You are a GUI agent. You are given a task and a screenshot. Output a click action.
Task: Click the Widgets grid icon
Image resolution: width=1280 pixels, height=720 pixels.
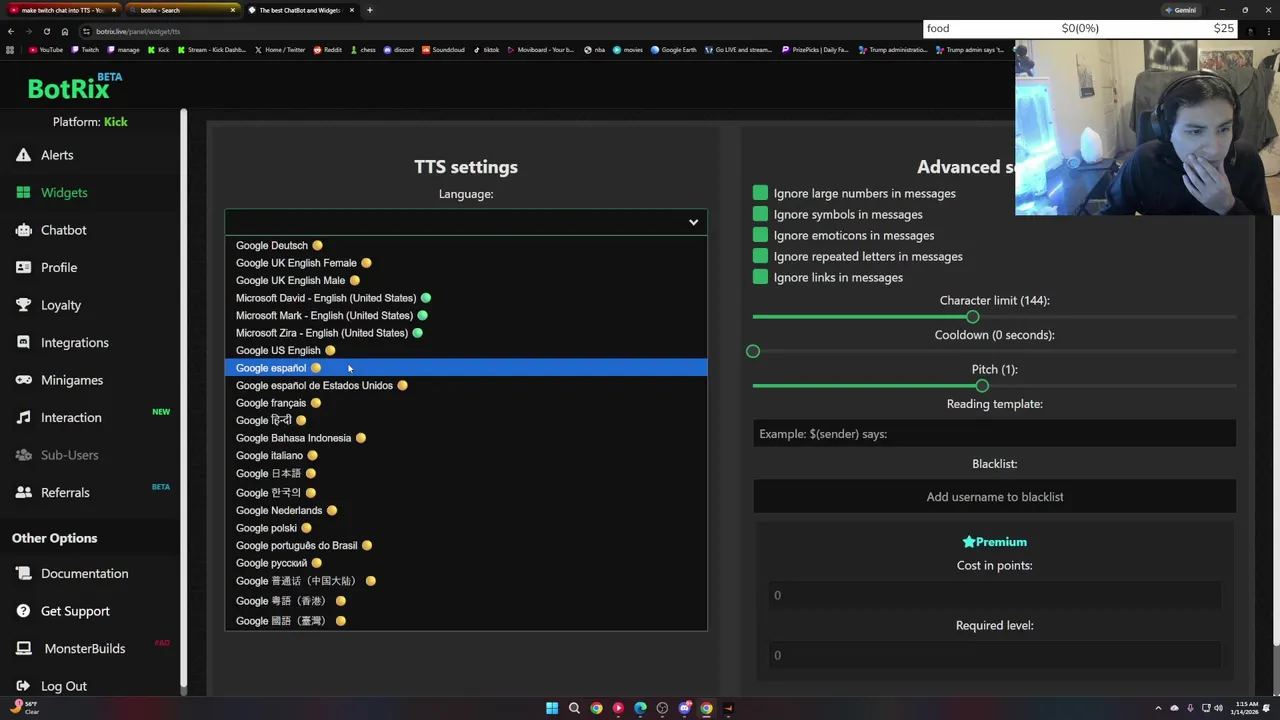[23, 192]
